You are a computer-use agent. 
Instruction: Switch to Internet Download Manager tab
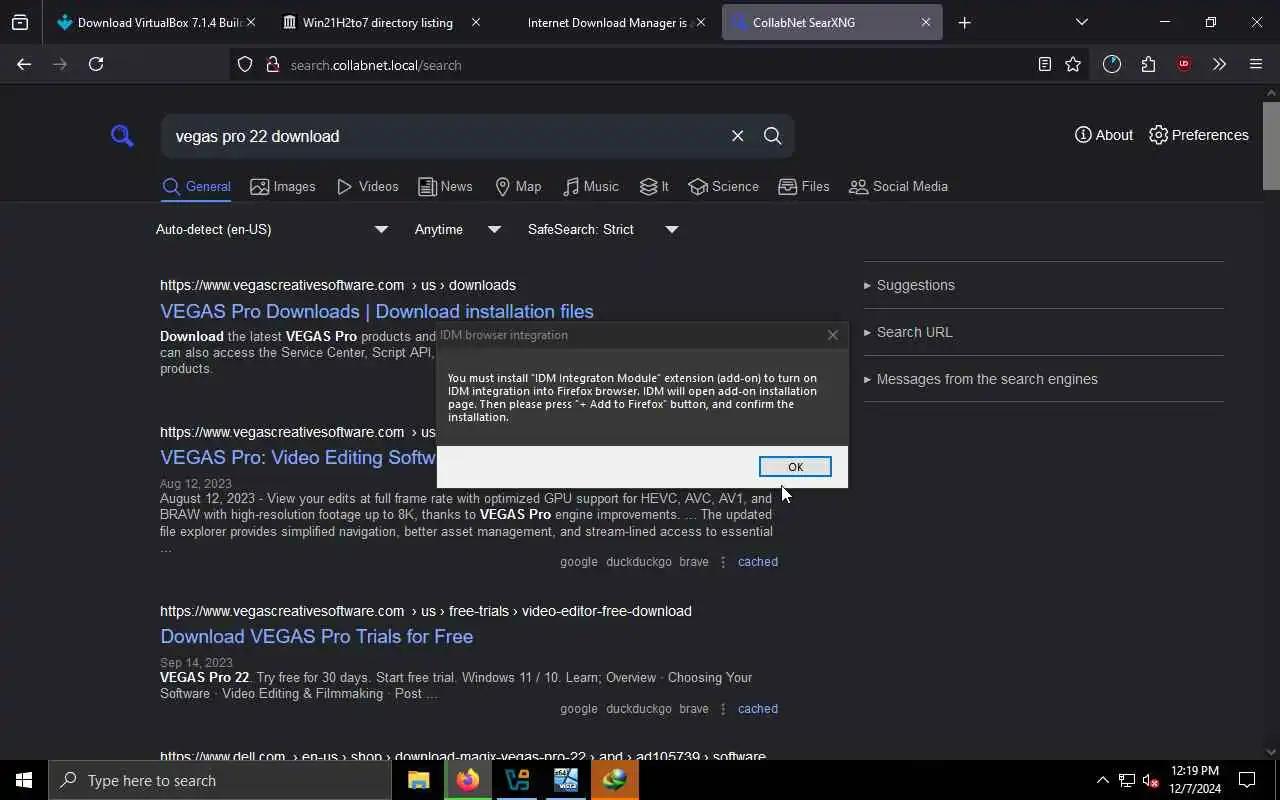(607, 22)
